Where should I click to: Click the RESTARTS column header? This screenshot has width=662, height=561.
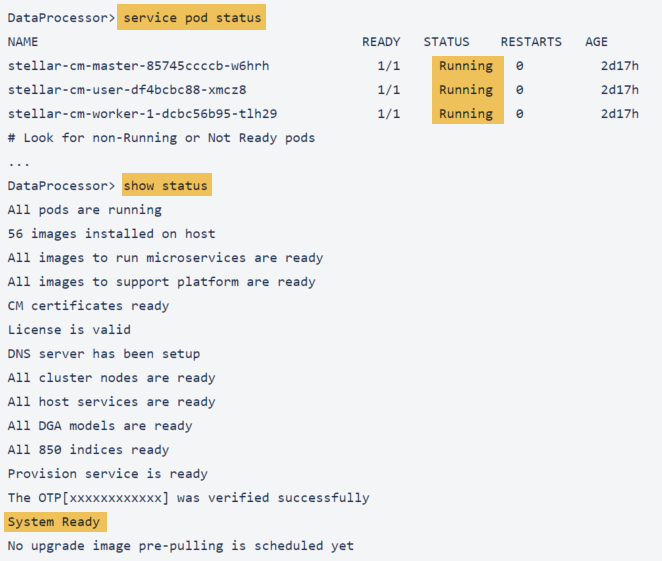(x=531, y=42)
